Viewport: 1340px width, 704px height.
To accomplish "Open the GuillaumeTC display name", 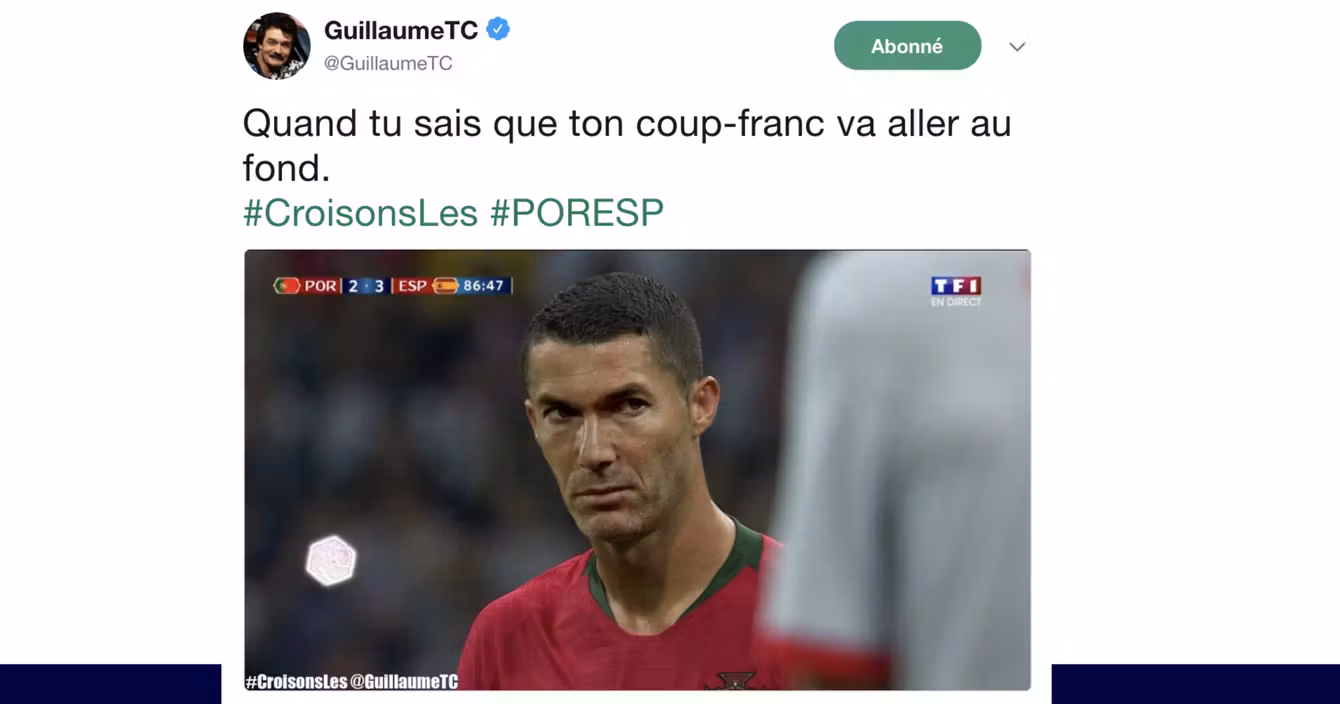I will point(401,31).
